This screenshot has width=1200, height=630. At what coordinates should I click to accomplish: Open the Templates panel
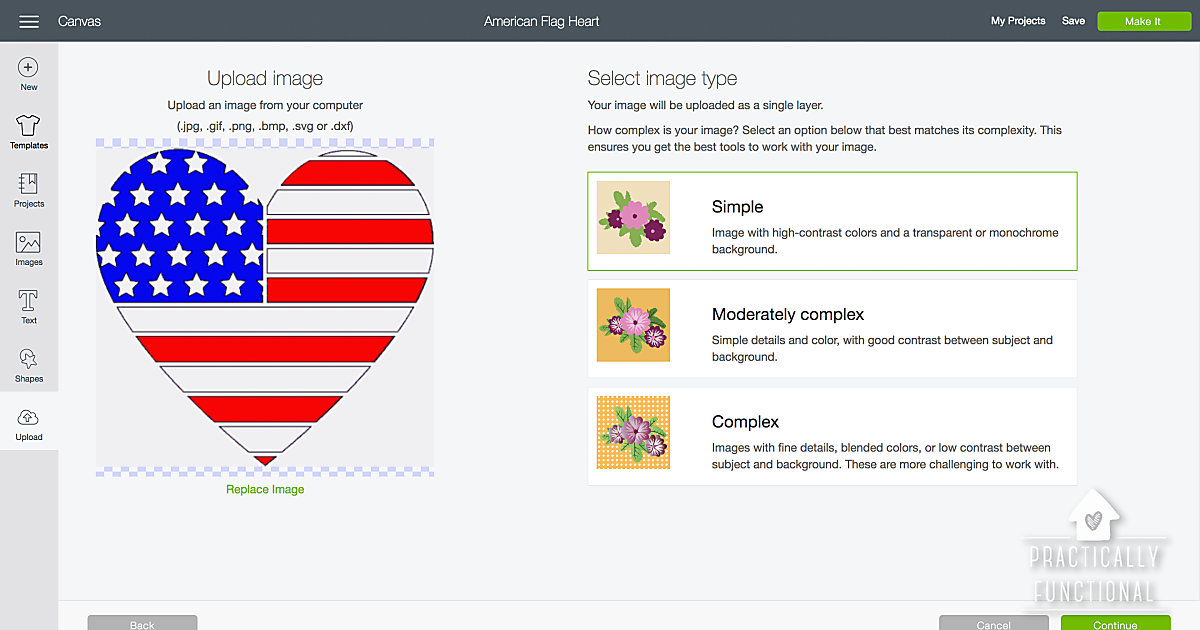coord(29,131)
